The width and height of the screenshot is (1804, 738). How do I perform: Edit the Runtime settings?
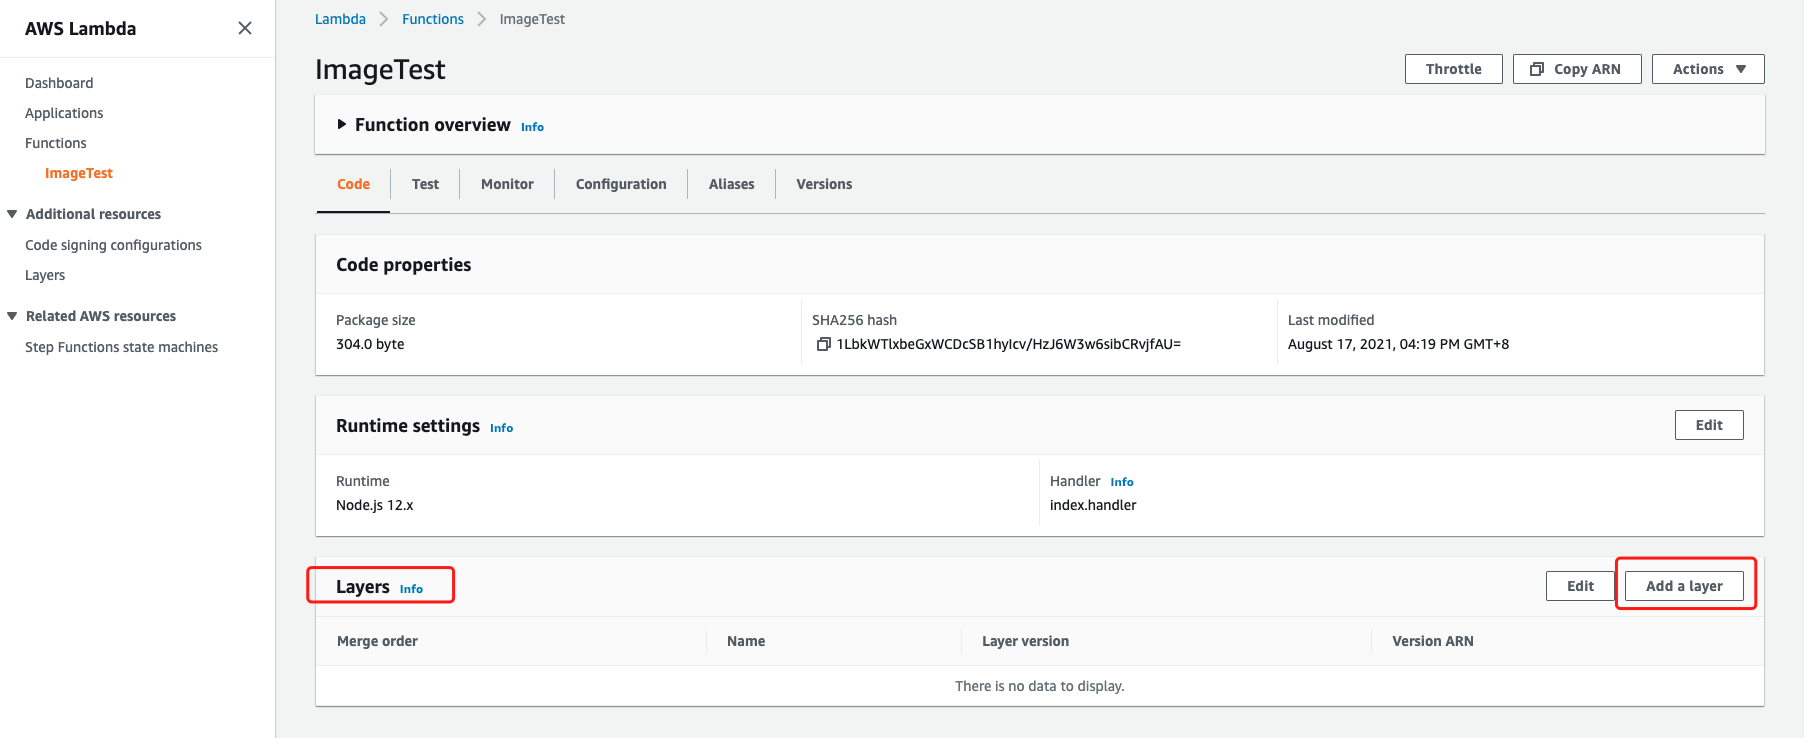coord(1709,425)
